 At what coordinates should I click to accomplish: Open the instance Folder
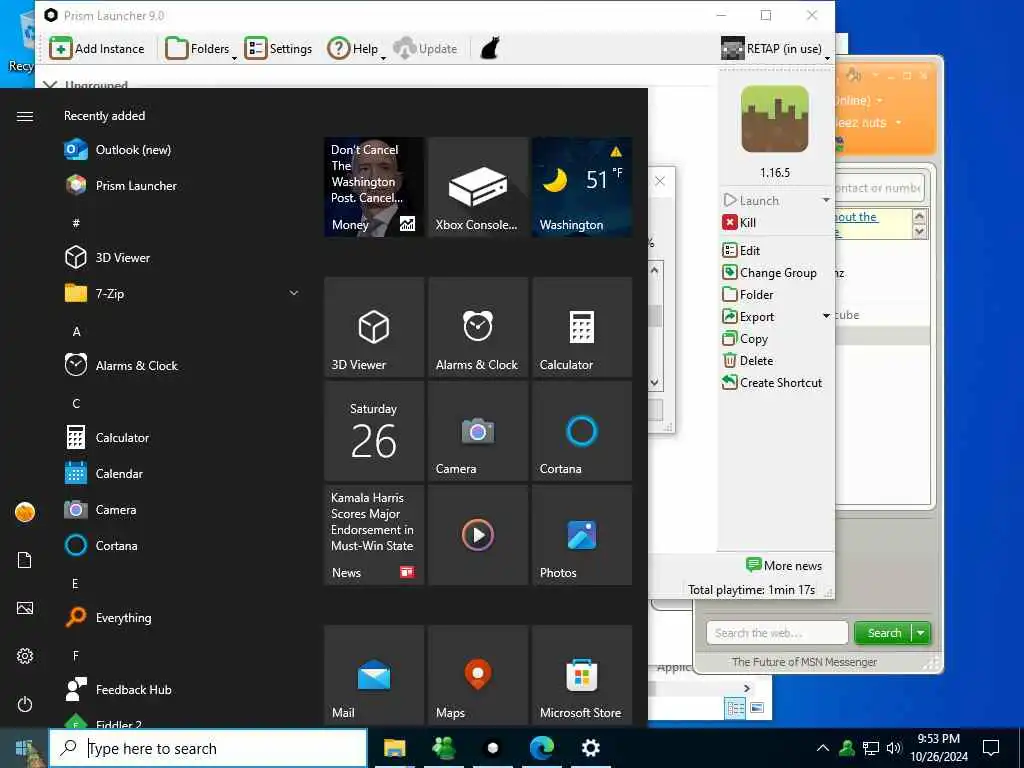coord(748,295)
